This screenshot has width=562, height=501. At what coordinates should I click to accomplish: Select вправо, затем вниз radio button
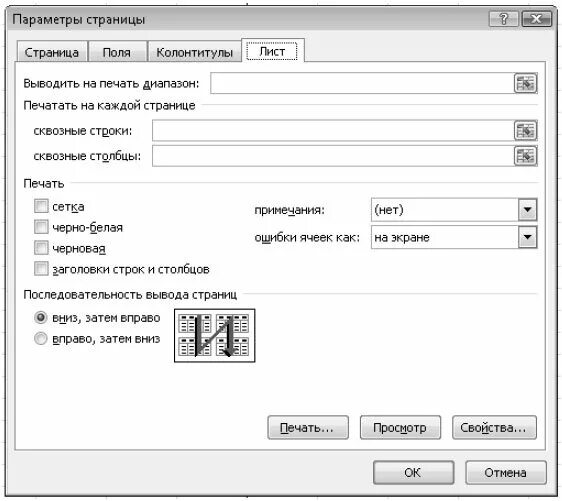41,339
